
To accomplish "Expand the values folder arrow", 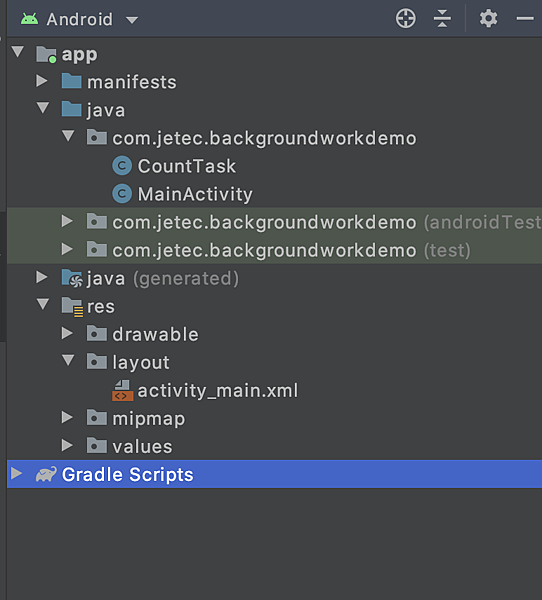I will pyautogui.click(x=67, y=445).
